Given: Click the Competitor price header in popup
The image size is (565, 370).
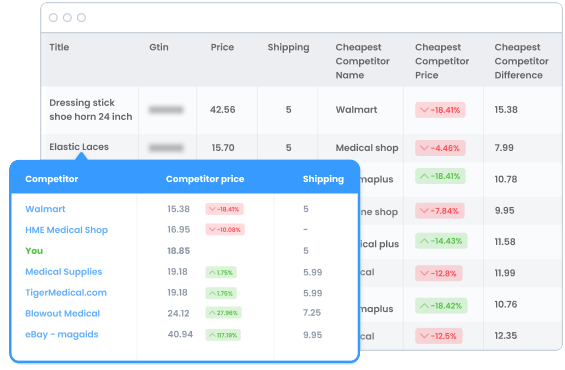Looking at the screenshot, I should [x=205, y=179].
